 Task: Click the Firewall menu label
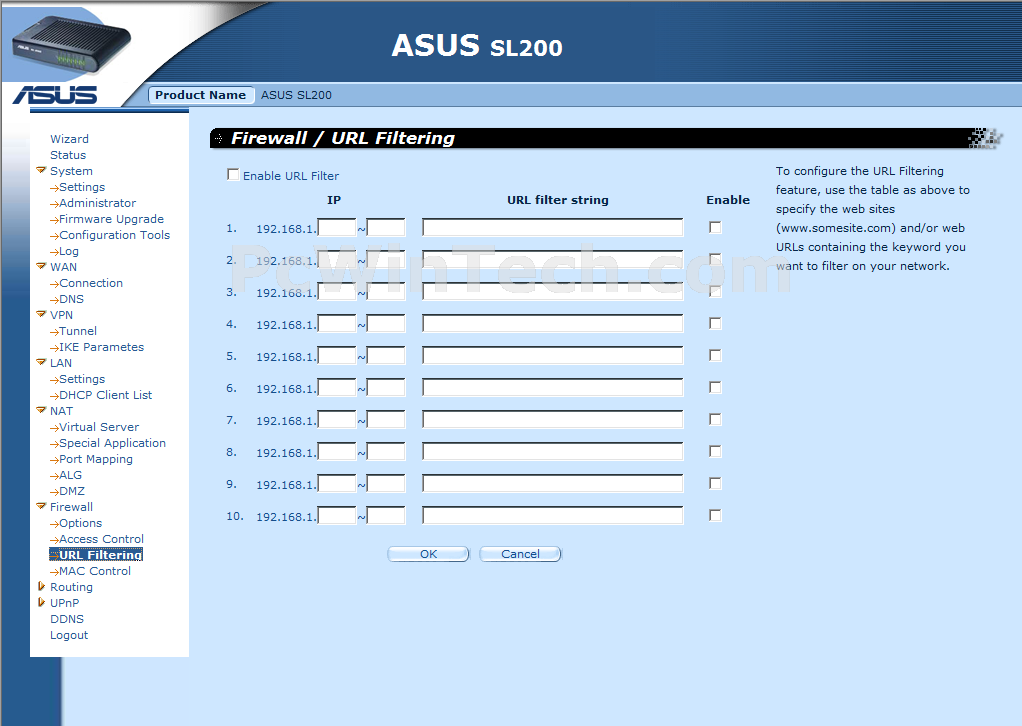pos(71,507)
